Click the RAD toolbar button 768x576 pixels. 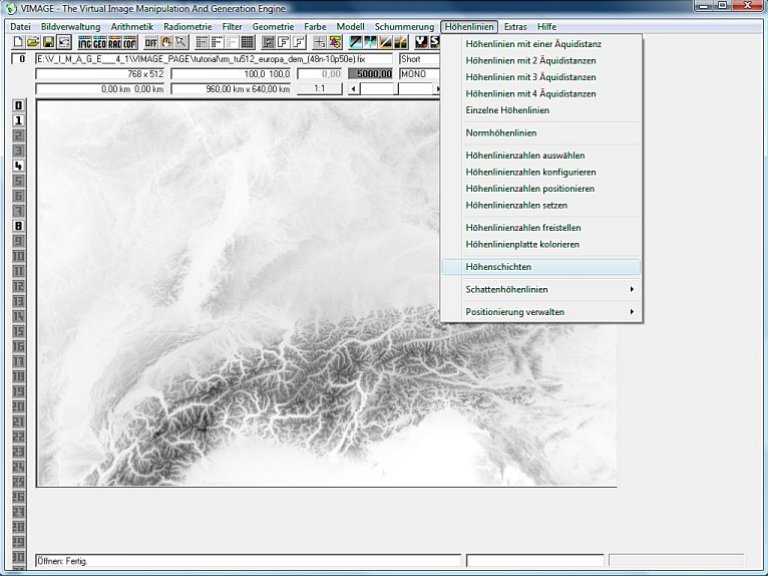point(114,43)
